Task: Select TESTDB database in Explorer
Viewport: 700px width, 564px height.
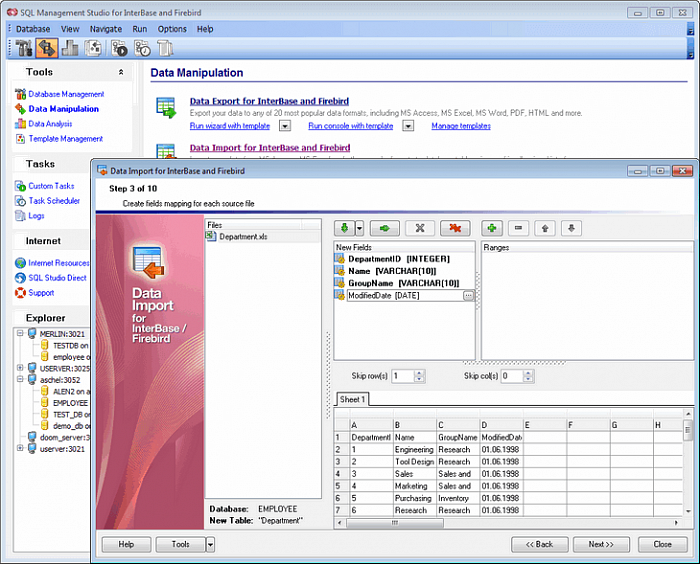Action: click(x=70, y=345)
